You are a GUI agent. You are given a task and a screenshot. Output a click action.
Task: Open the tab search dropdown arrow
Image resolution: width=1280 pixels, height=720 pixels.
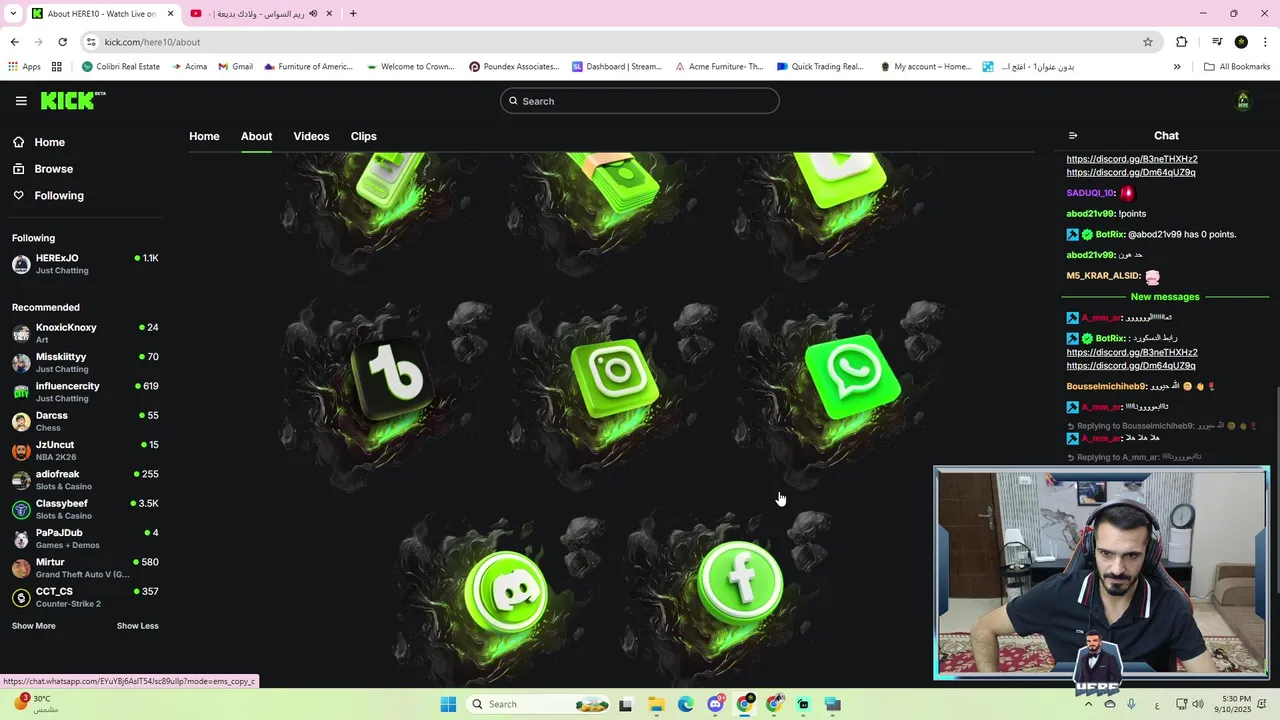[x=13, y=14]
